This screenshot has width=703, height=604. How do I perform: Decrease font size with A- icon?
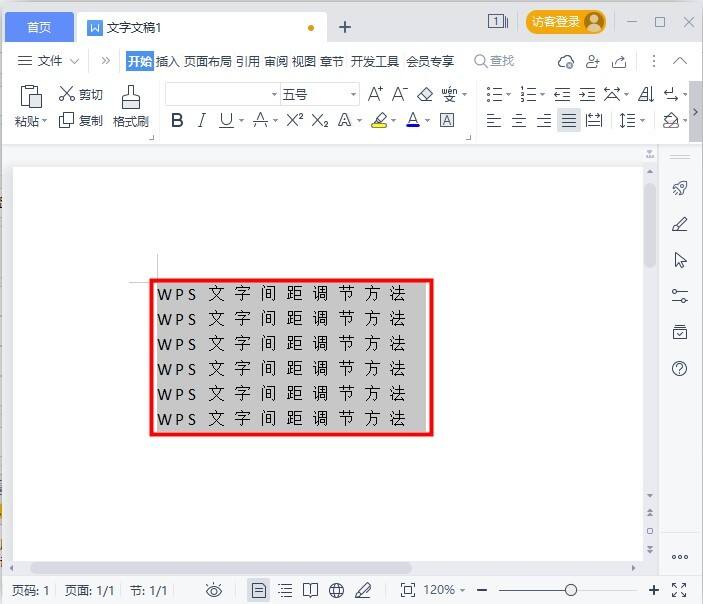coord(399,94)
